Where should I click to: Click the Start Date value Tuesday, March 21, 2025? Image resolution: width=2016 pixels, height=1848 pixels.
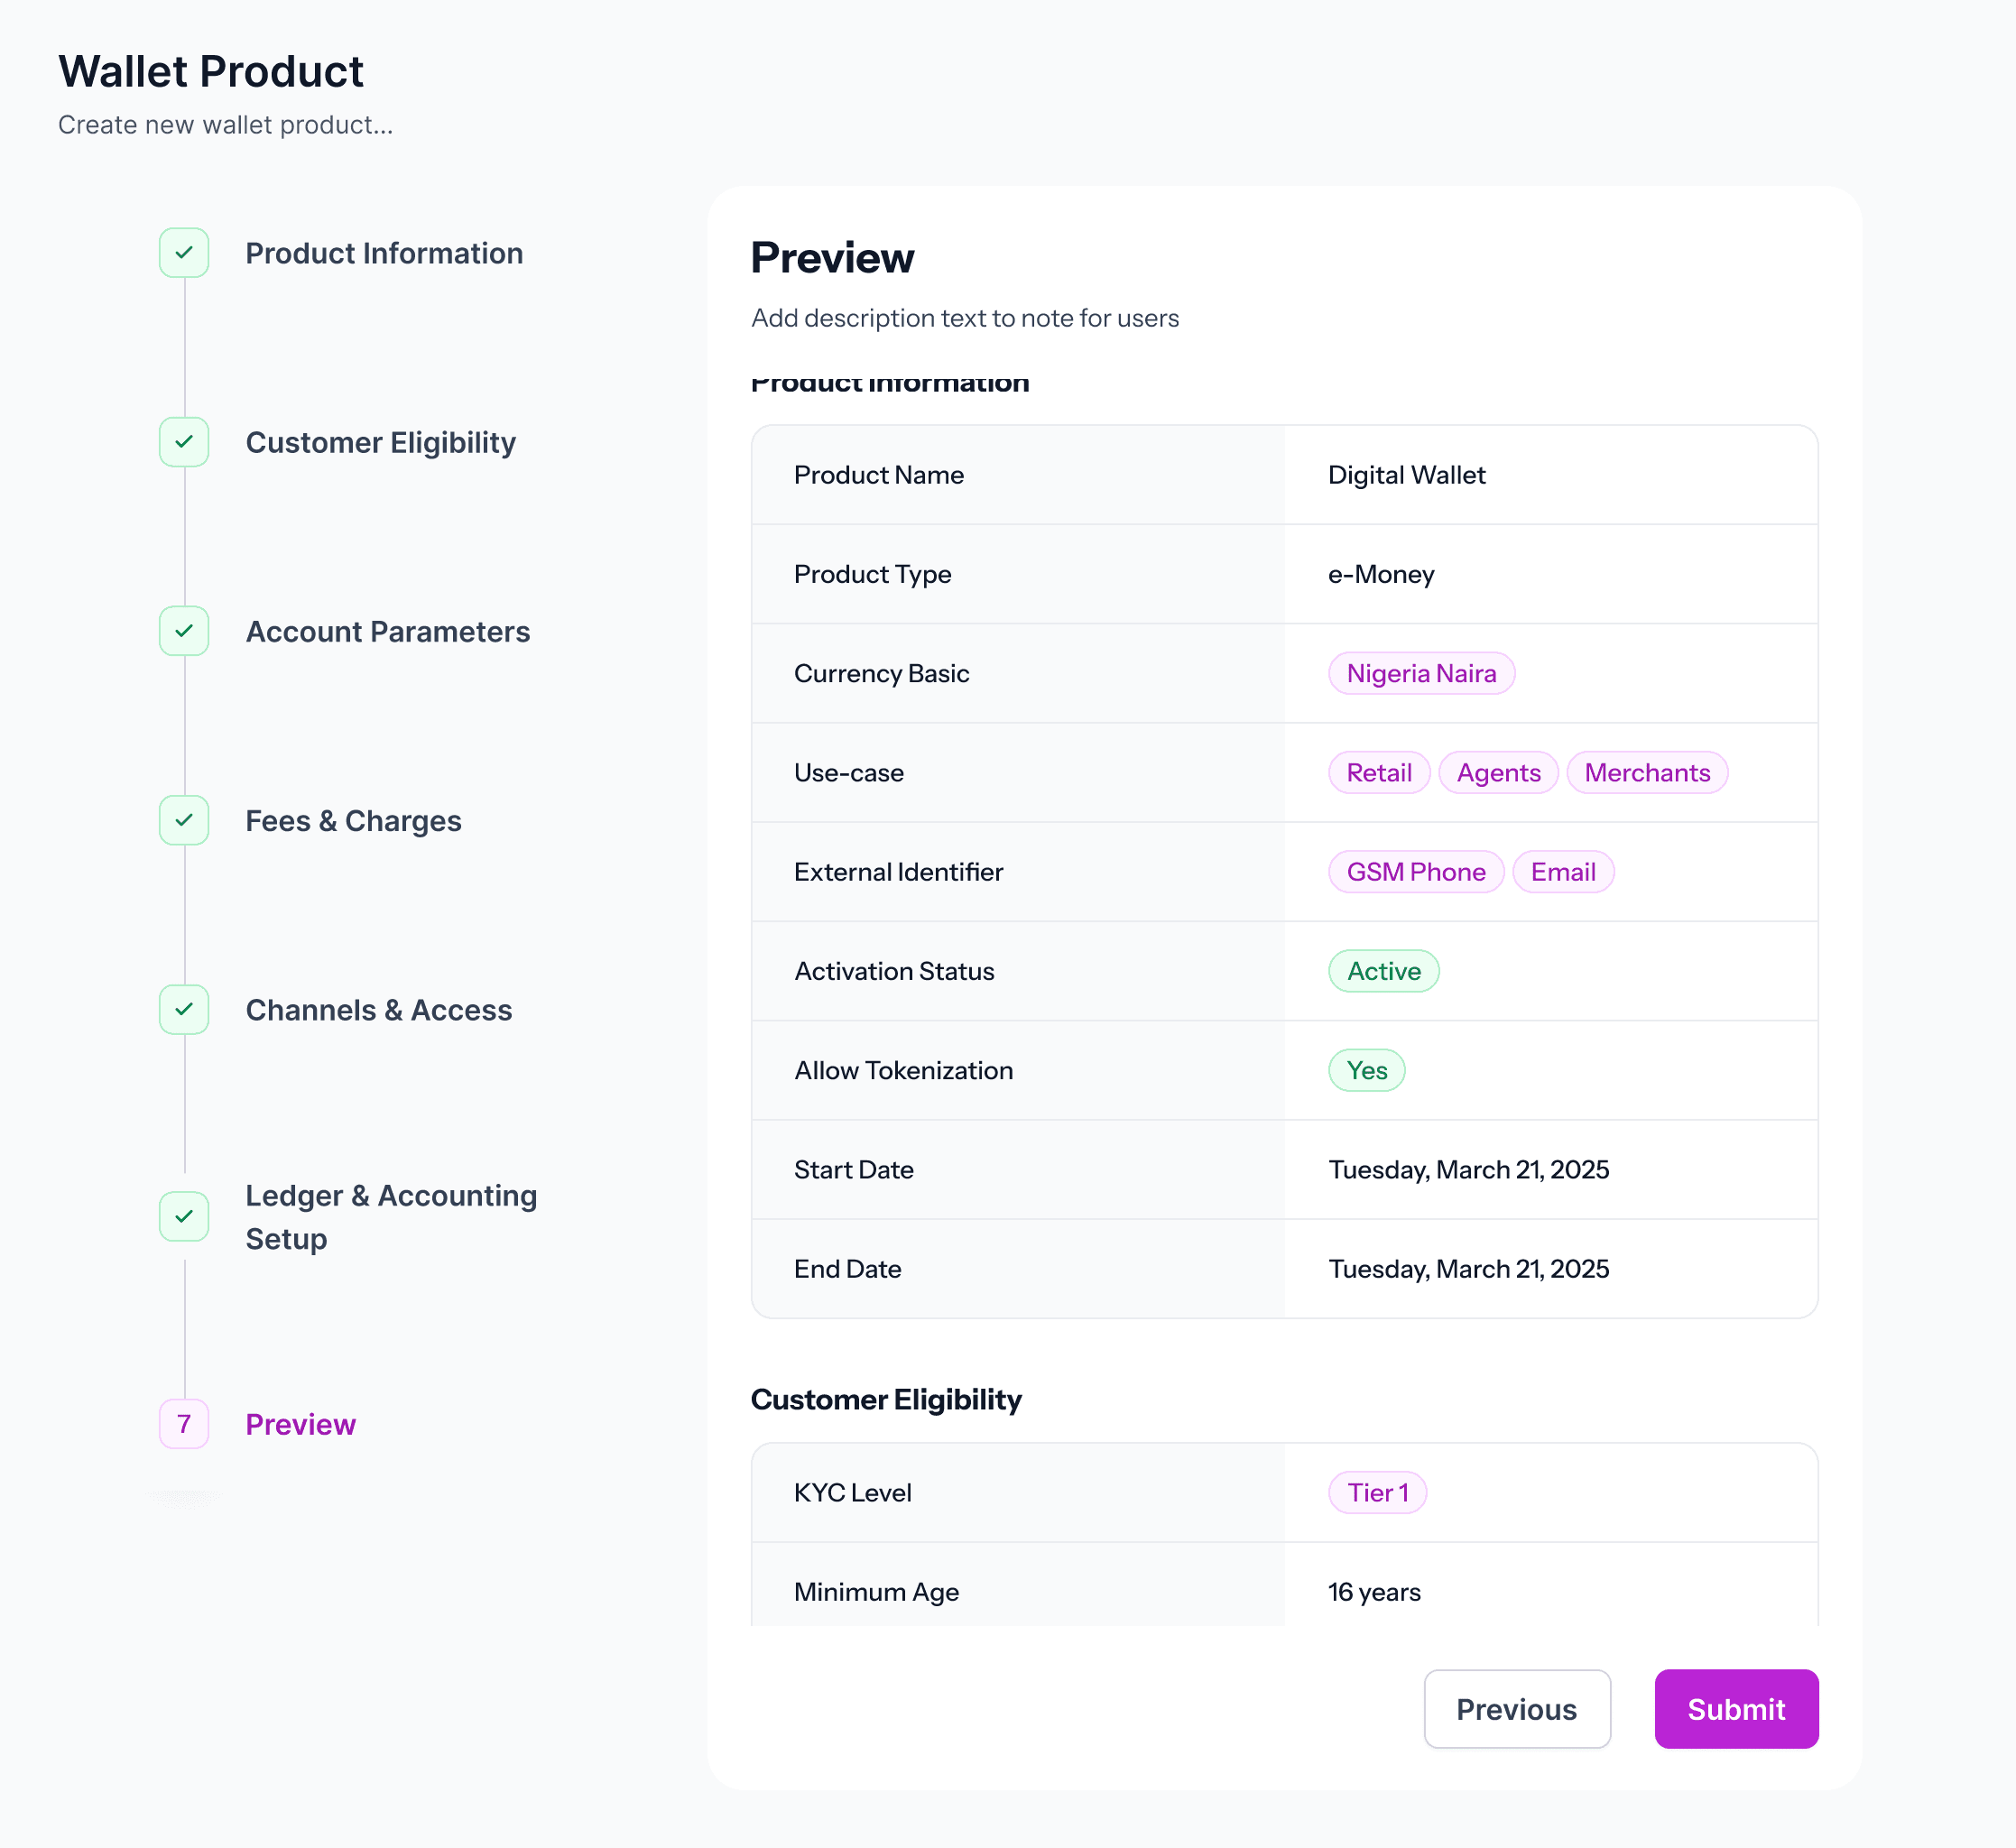coord(1468,1169)
